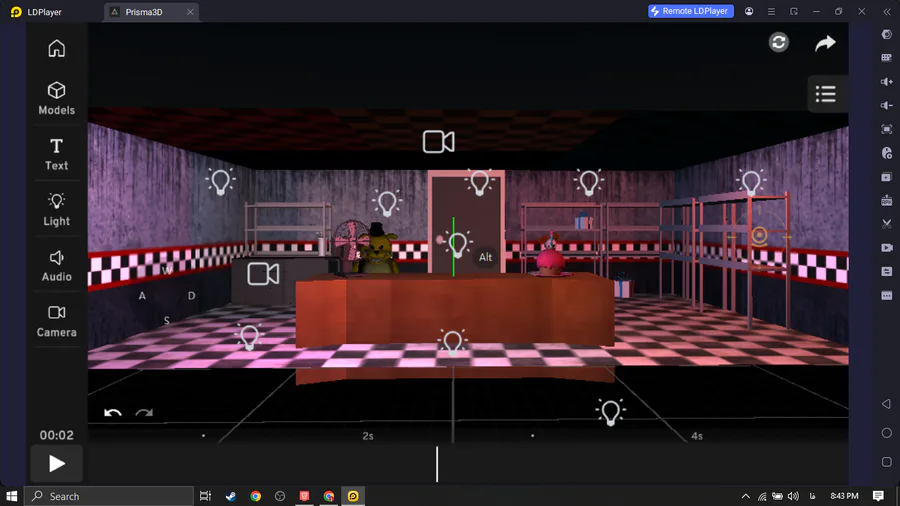Click the D key overlay
Viewport: 900px width, 506px height.
(x=191, y=296)
